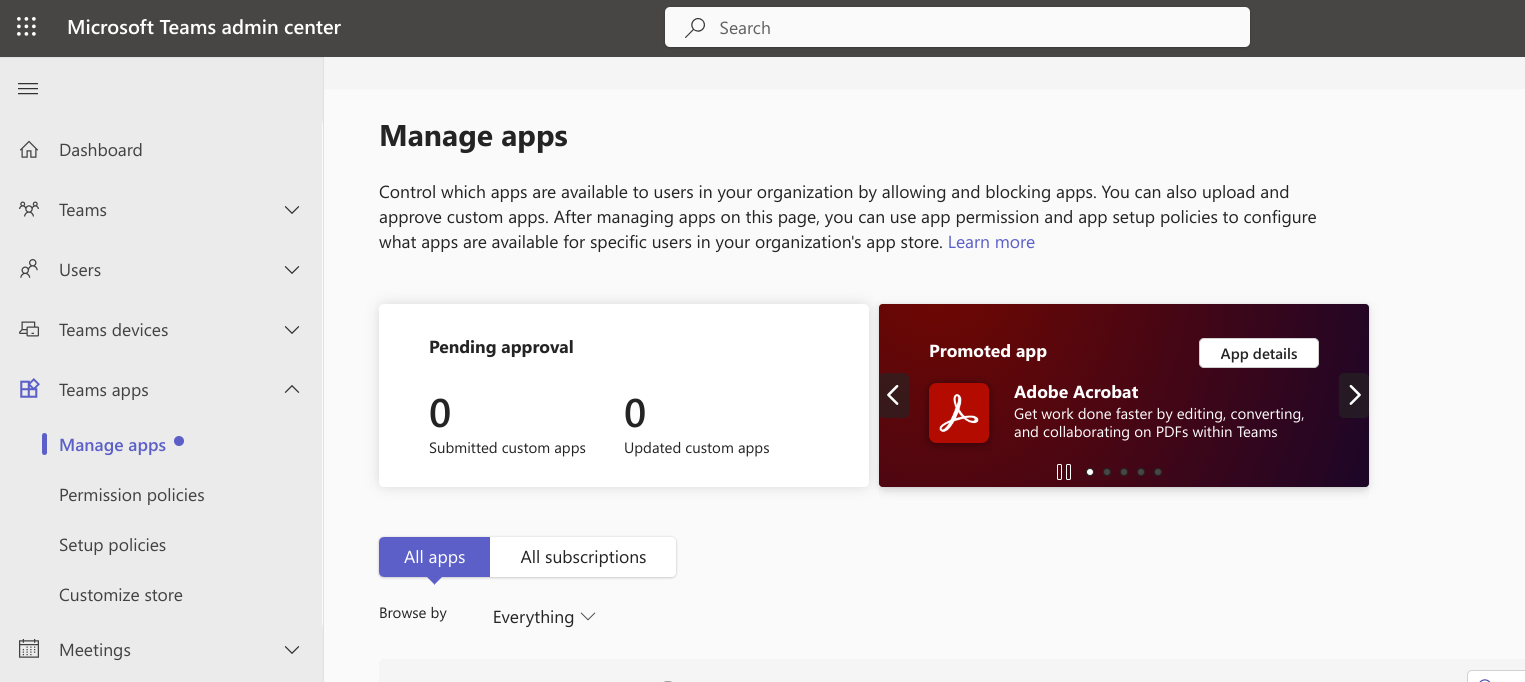Click the Submitted custom apps count
1525x682 pixels.
(x=440, y=412)
